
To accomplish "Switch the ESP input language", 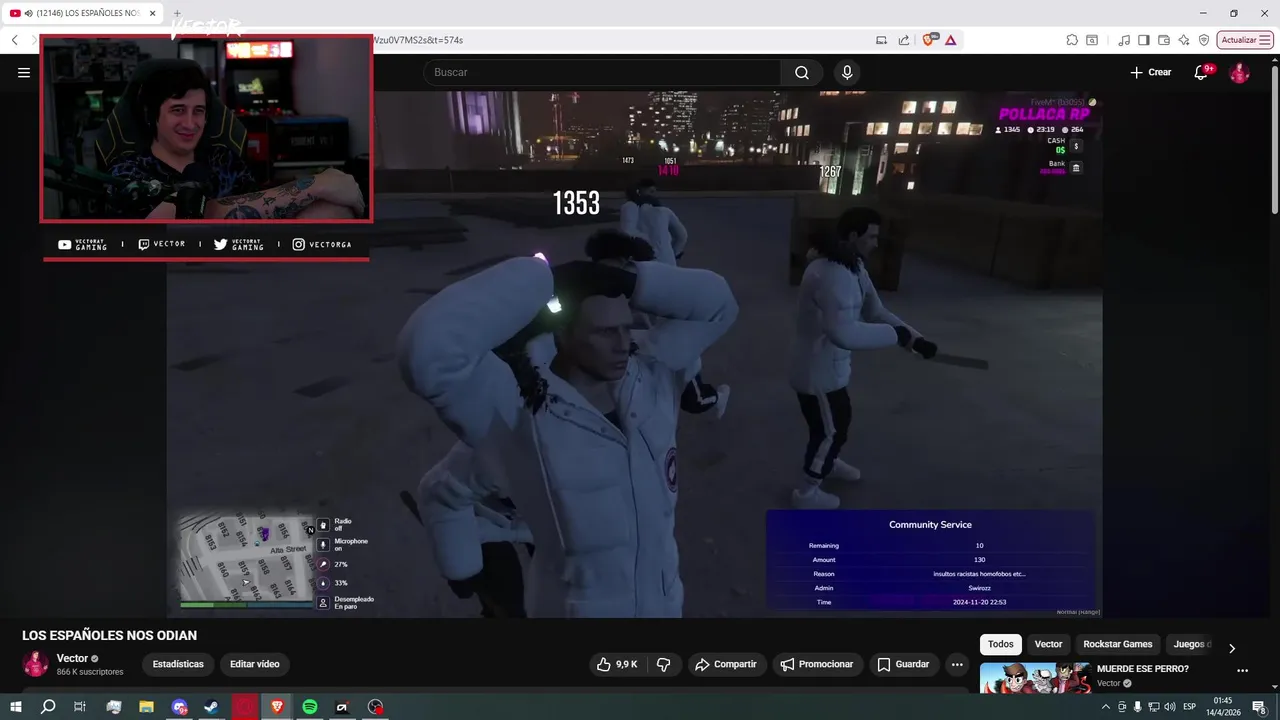I will coord(1189,707).
